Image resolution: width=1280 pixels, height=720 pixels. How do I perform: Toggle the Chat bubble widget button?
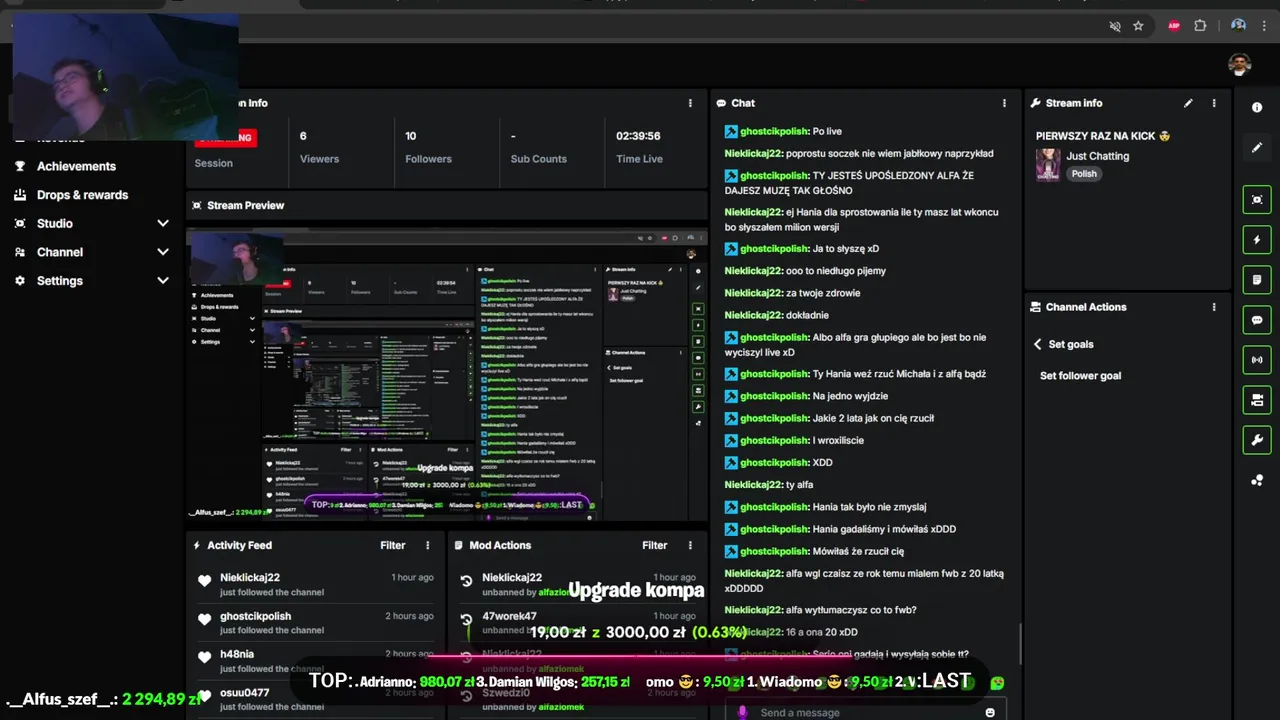click(x=1257, y=320)
